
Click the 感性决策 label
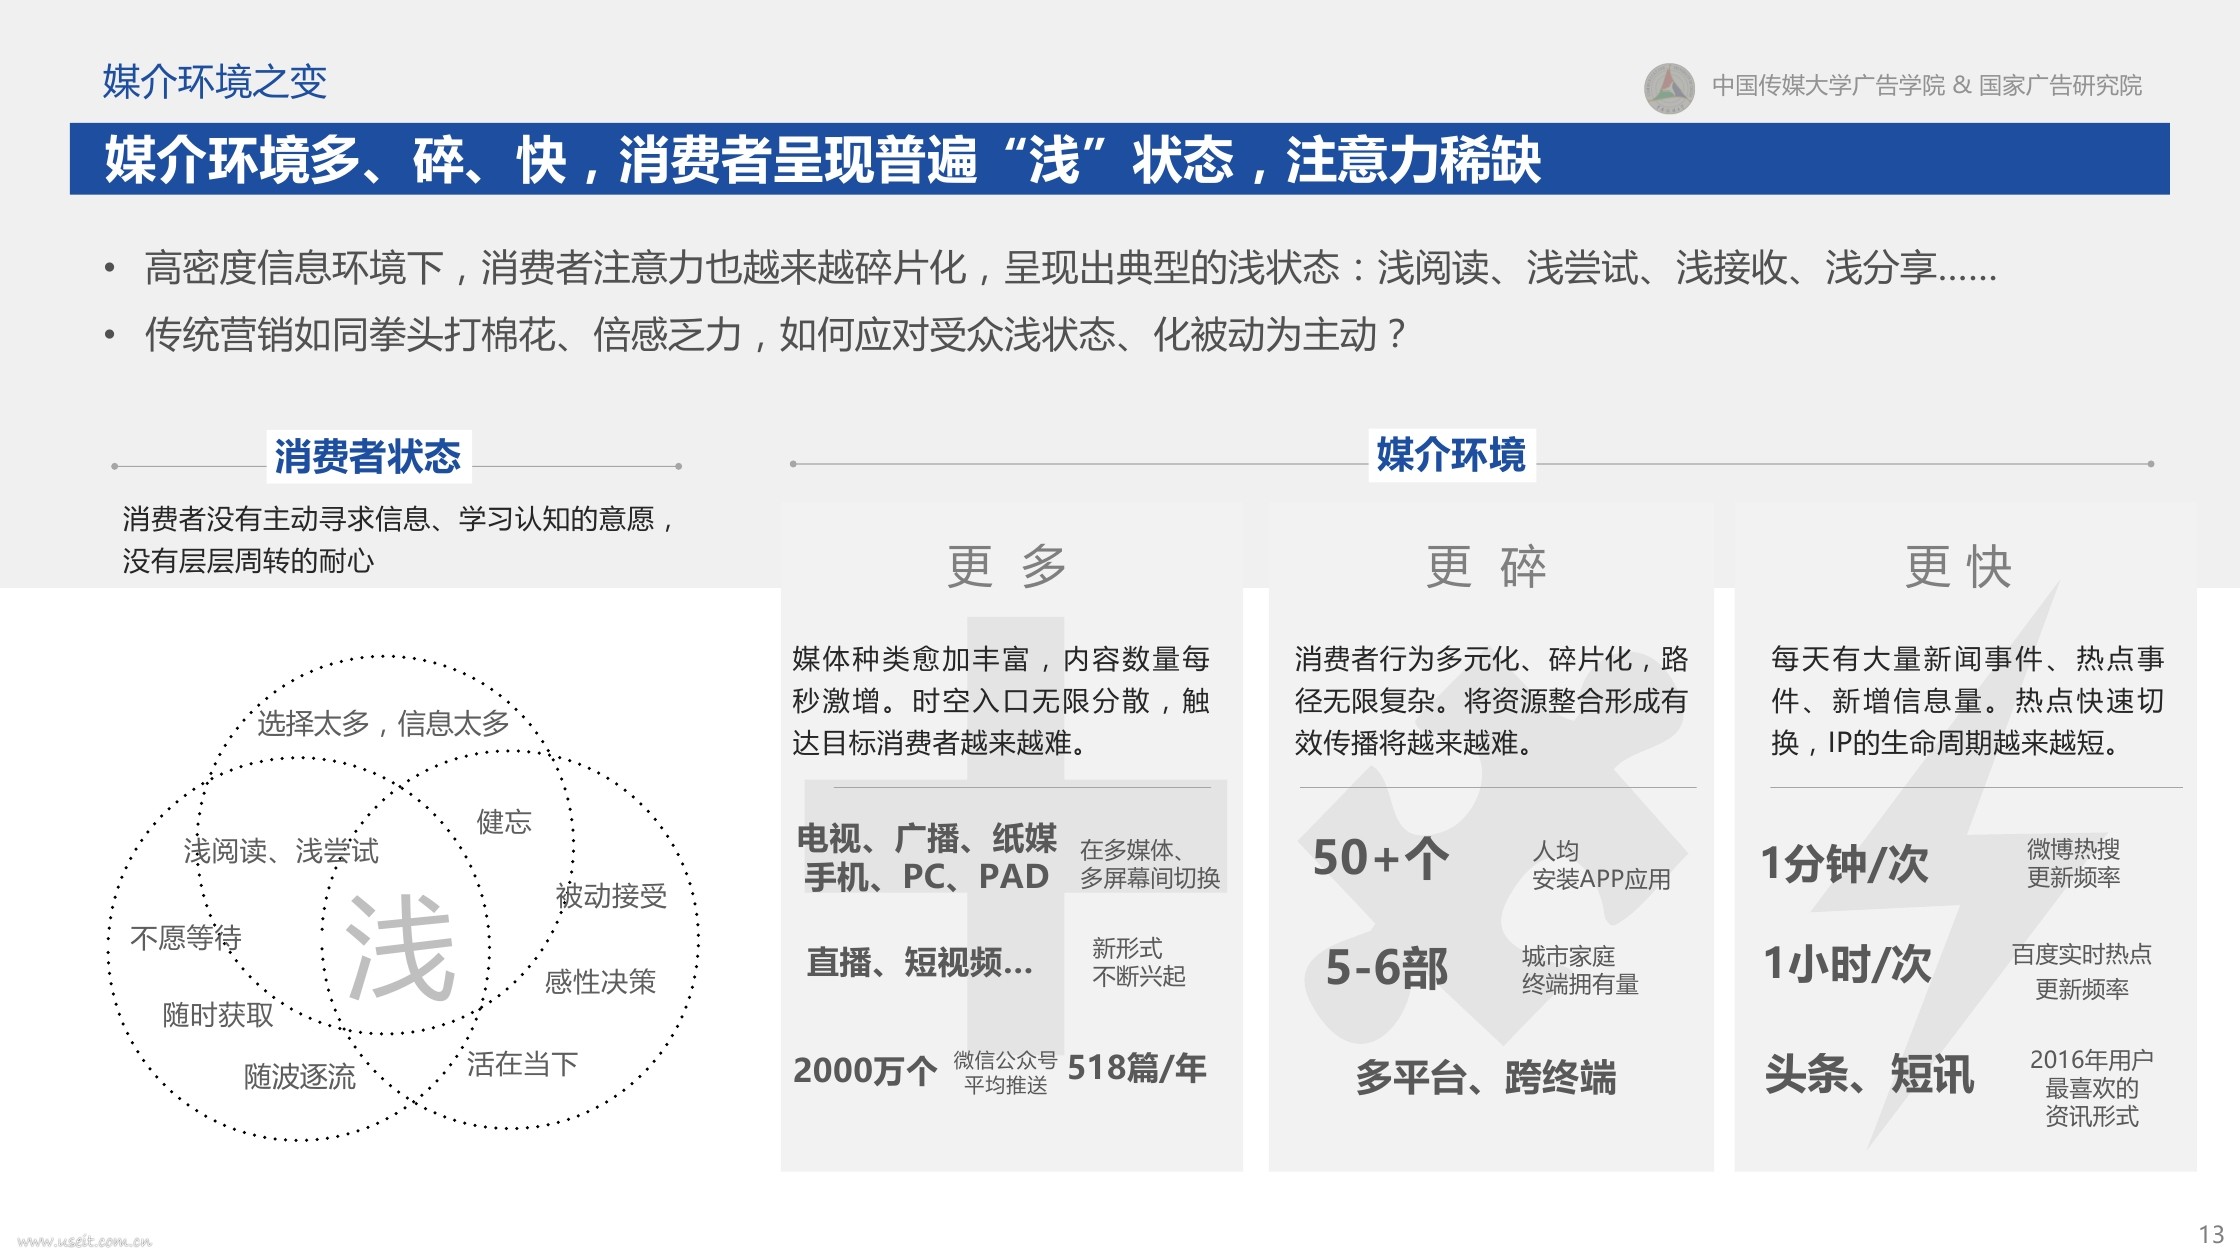click(600, 982)
